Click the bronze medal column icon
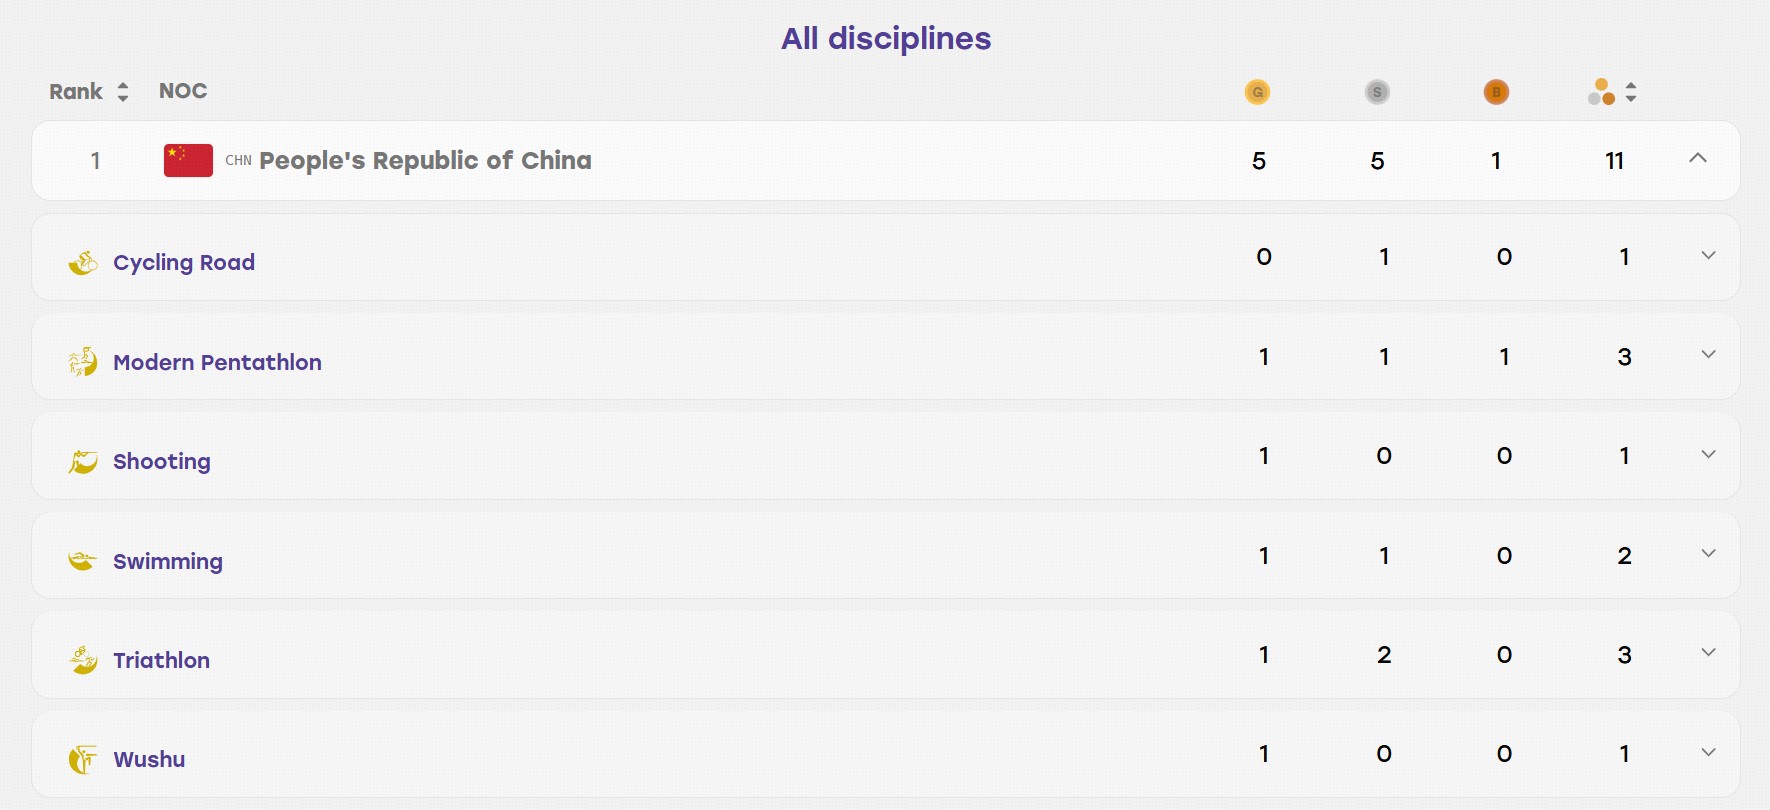 [x=1496, y=92]
